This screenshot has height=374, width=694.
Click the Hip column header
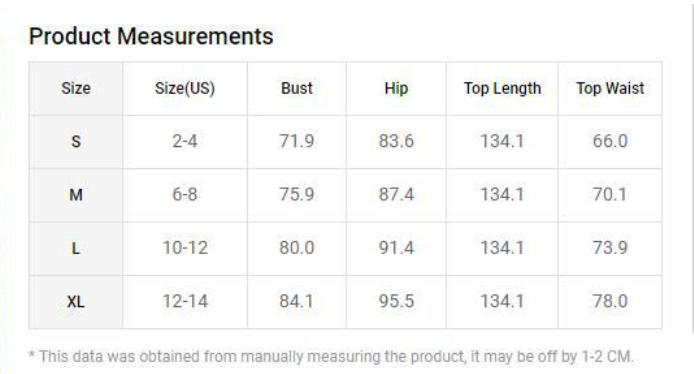[396, 89]
